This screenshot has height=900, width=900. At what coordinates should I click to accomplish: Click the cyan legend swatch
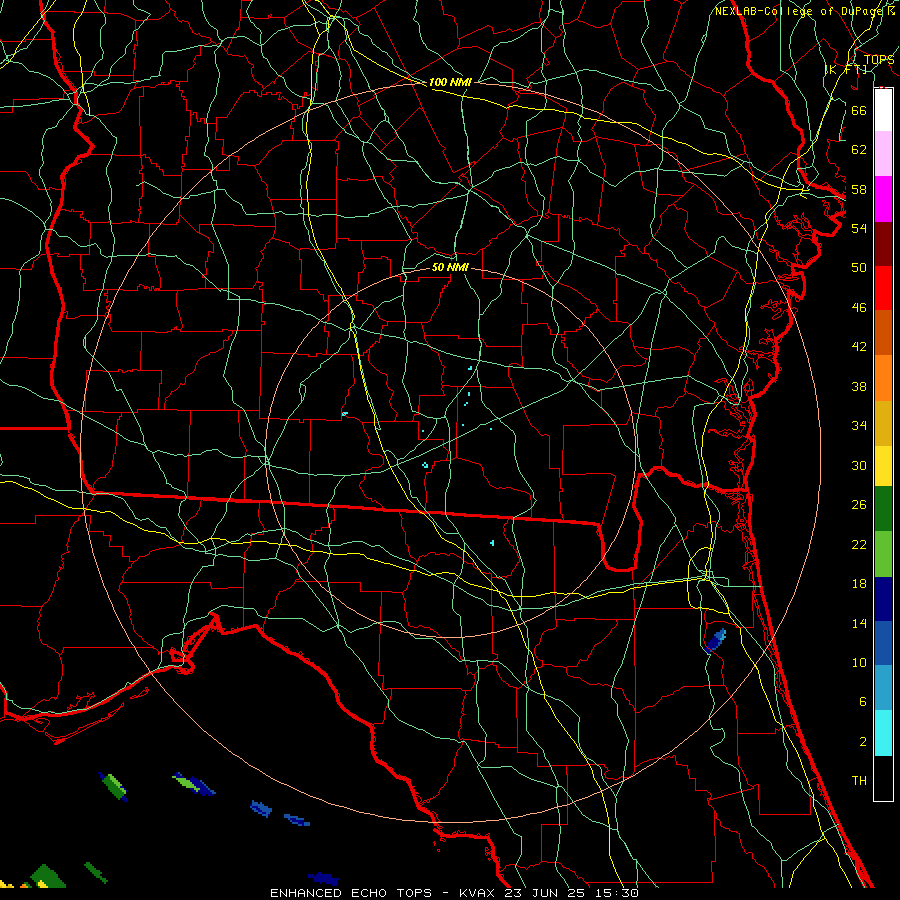pyautogui.click(x=883, y=733)
